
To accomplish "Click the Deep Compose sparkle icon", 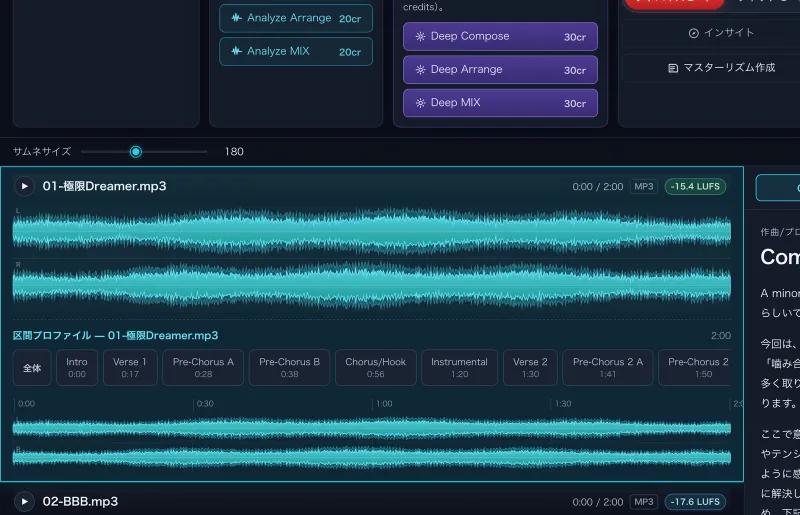I will tap(420, 36).
